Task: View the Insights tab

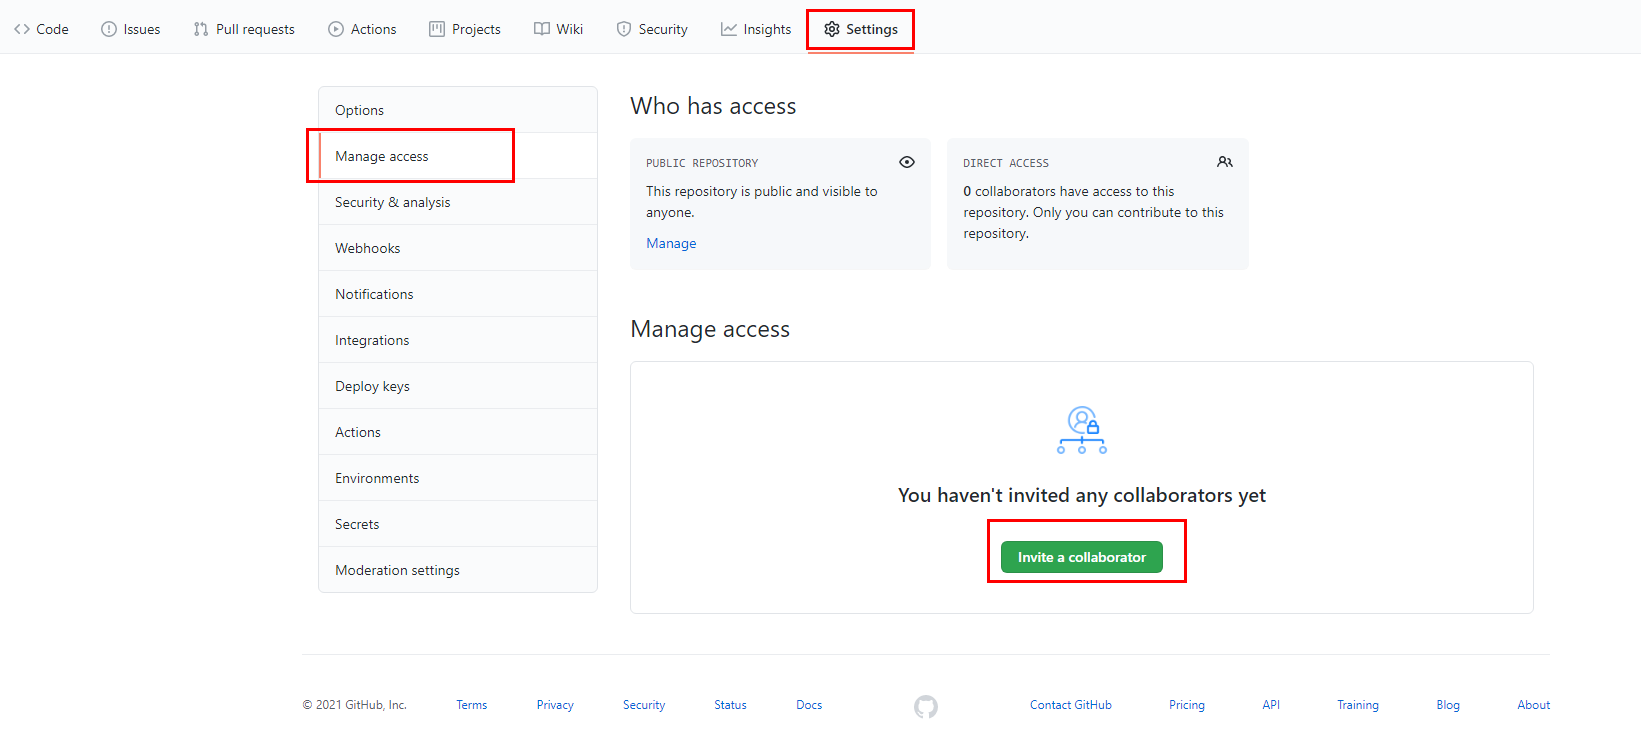Action: pyautogui.click(x=756, y=29)
